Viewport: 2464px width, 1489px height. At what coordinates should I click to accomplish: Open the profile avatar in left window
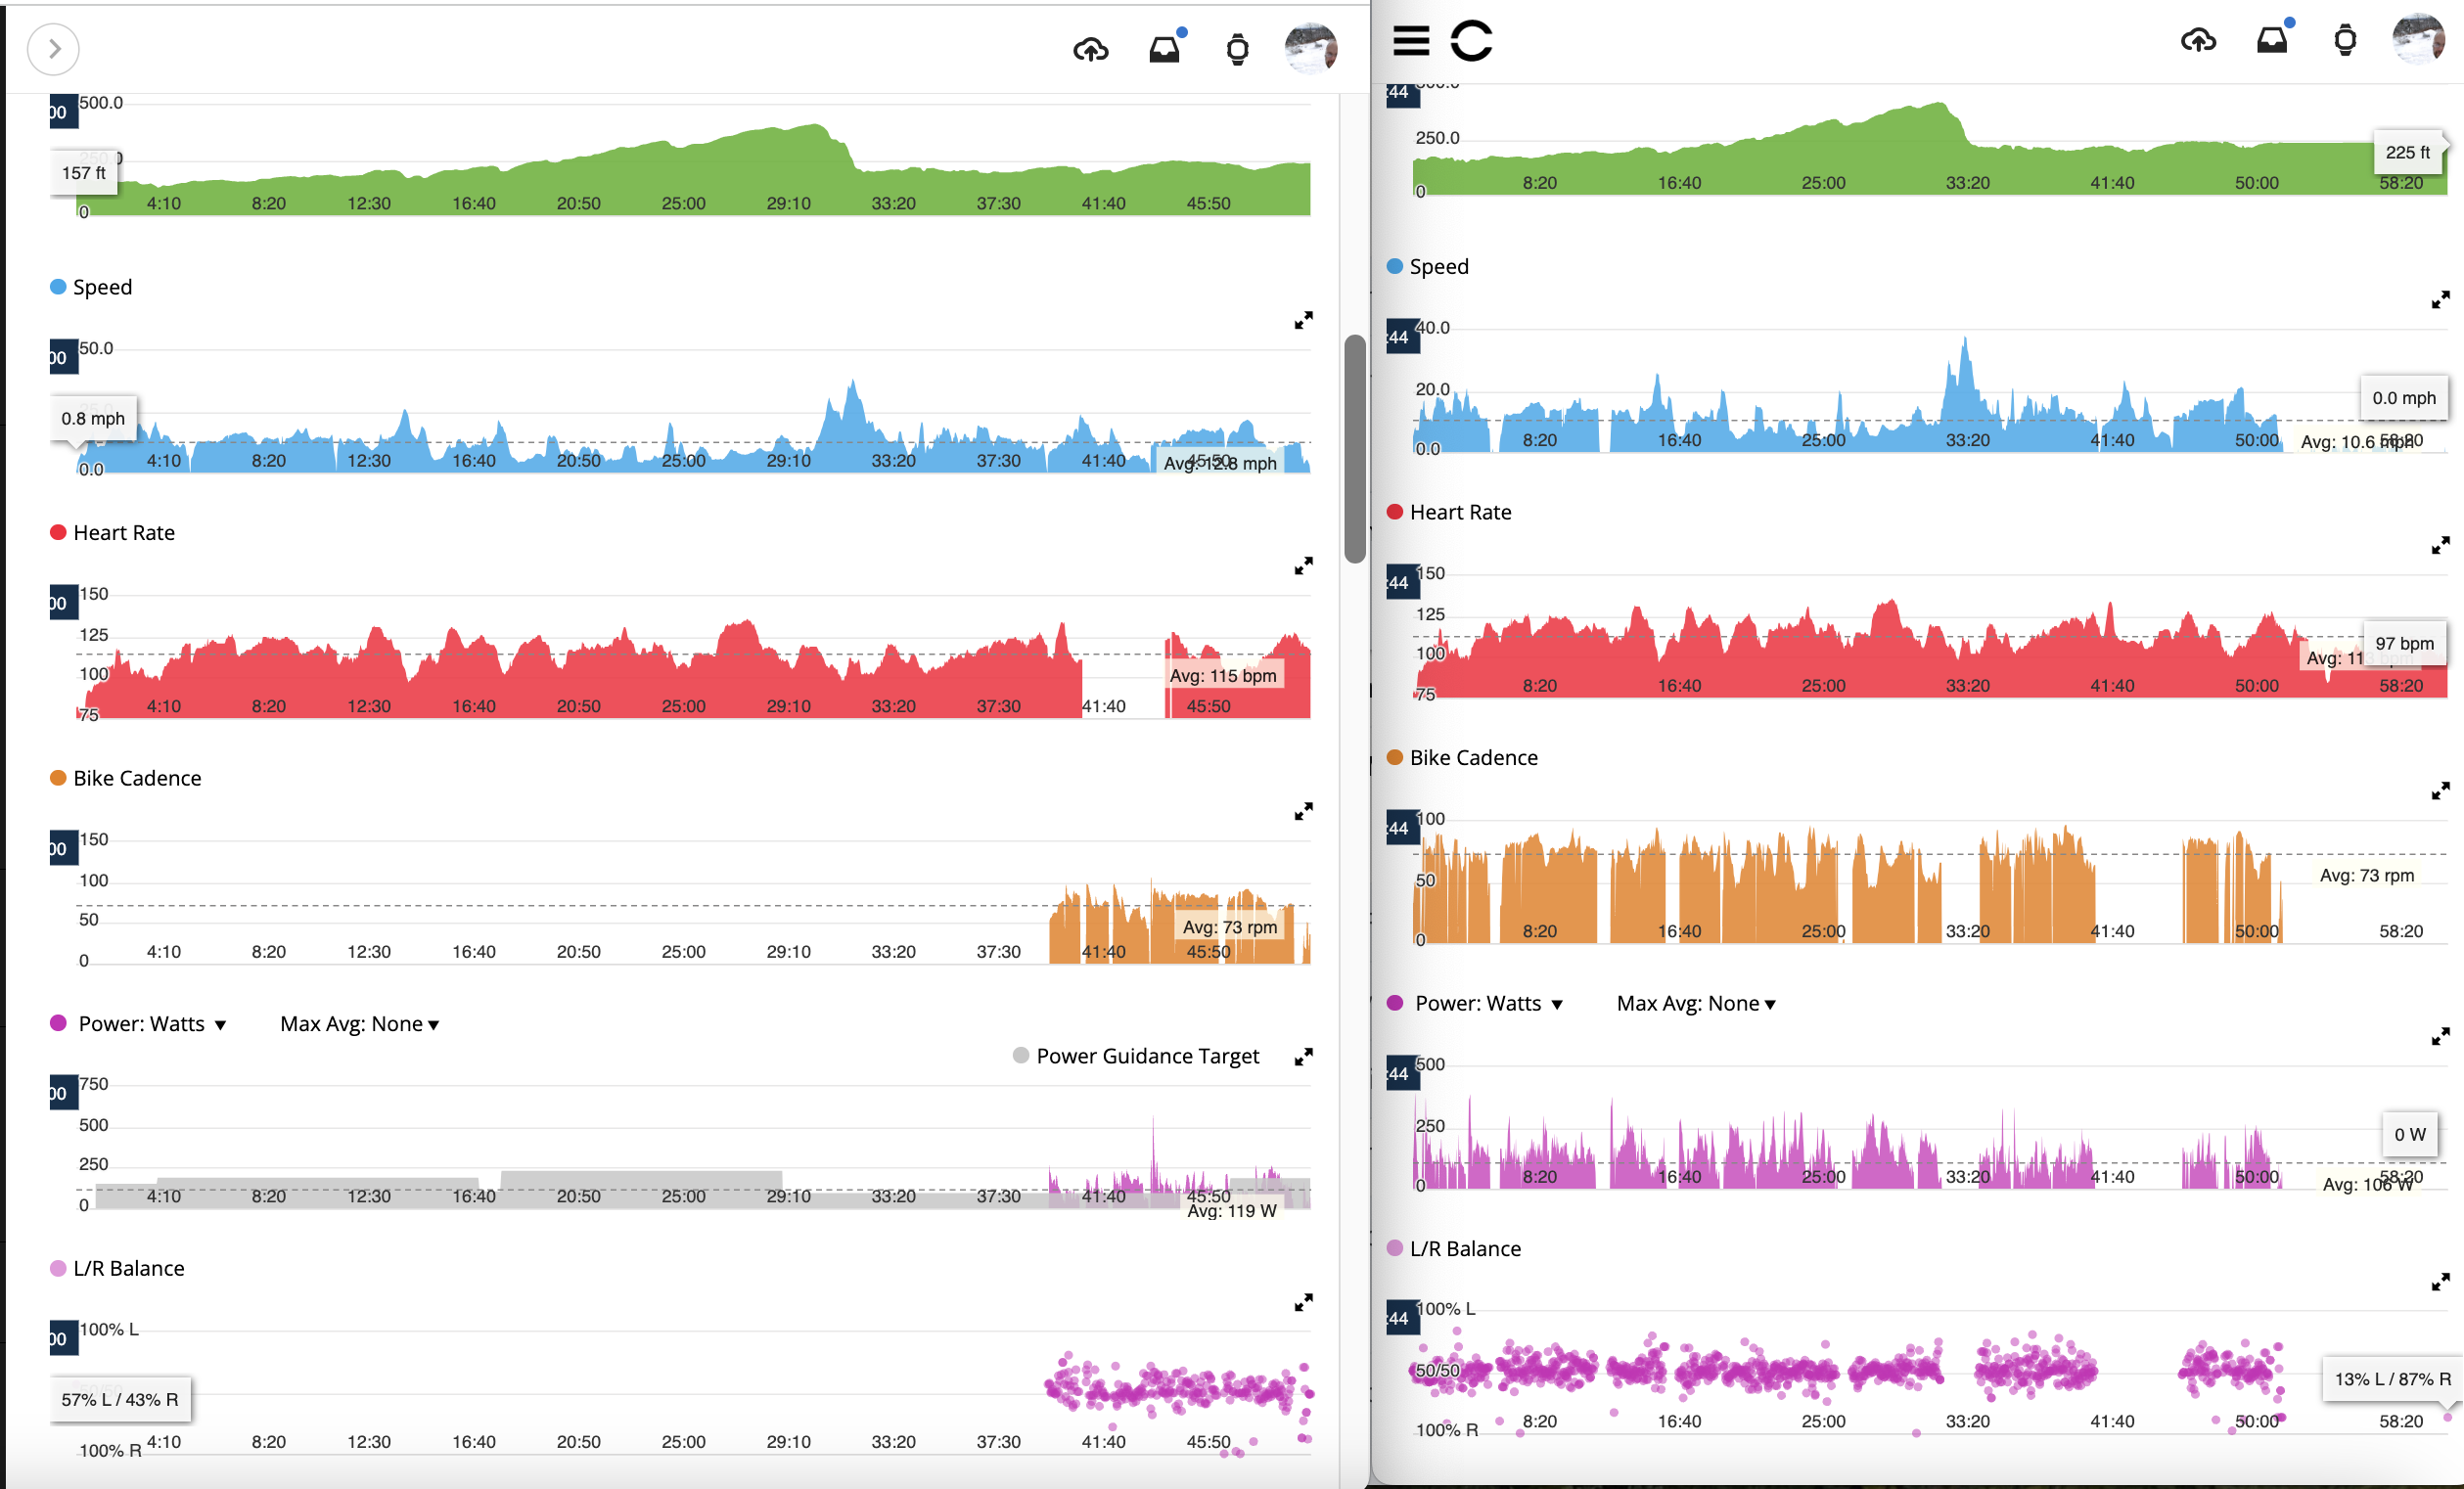[x=1311, y=49]
